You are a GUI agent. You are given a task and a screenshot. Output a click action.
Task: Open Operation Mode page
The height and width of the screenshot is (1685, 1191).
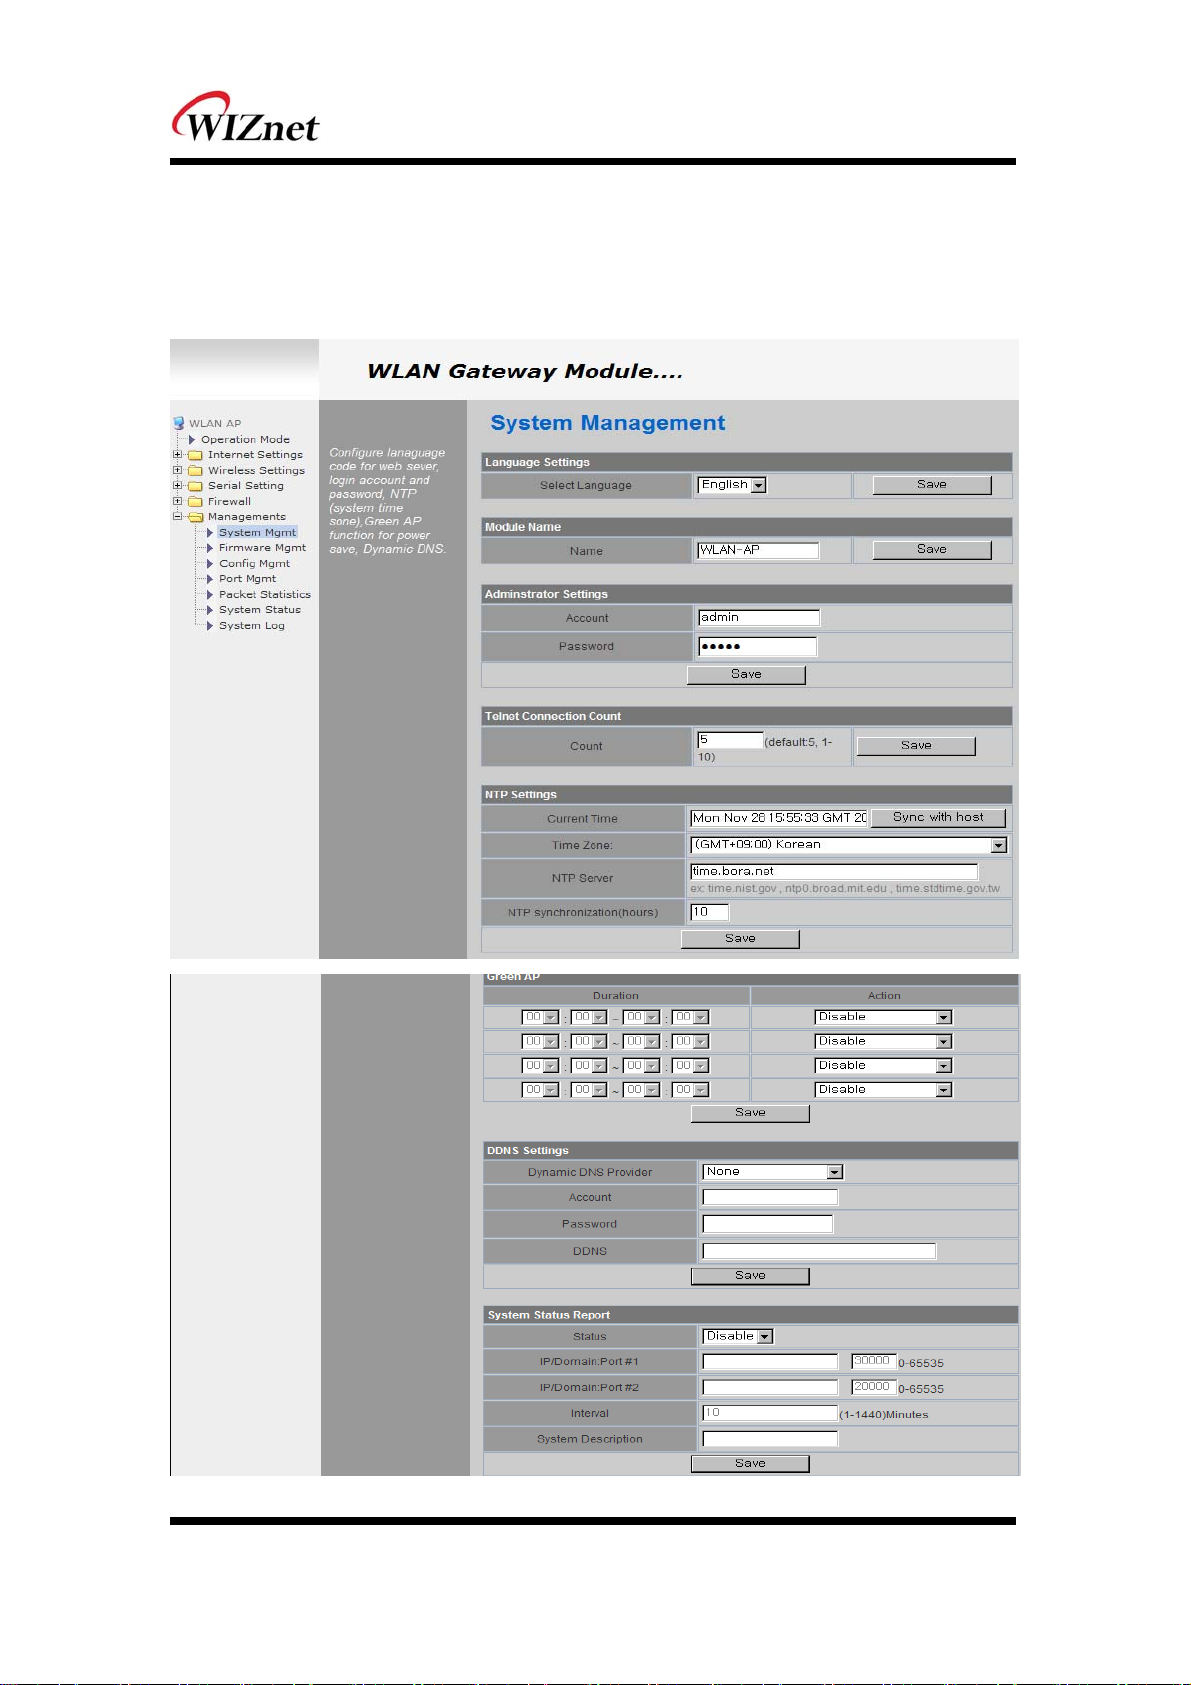(245, 439)
